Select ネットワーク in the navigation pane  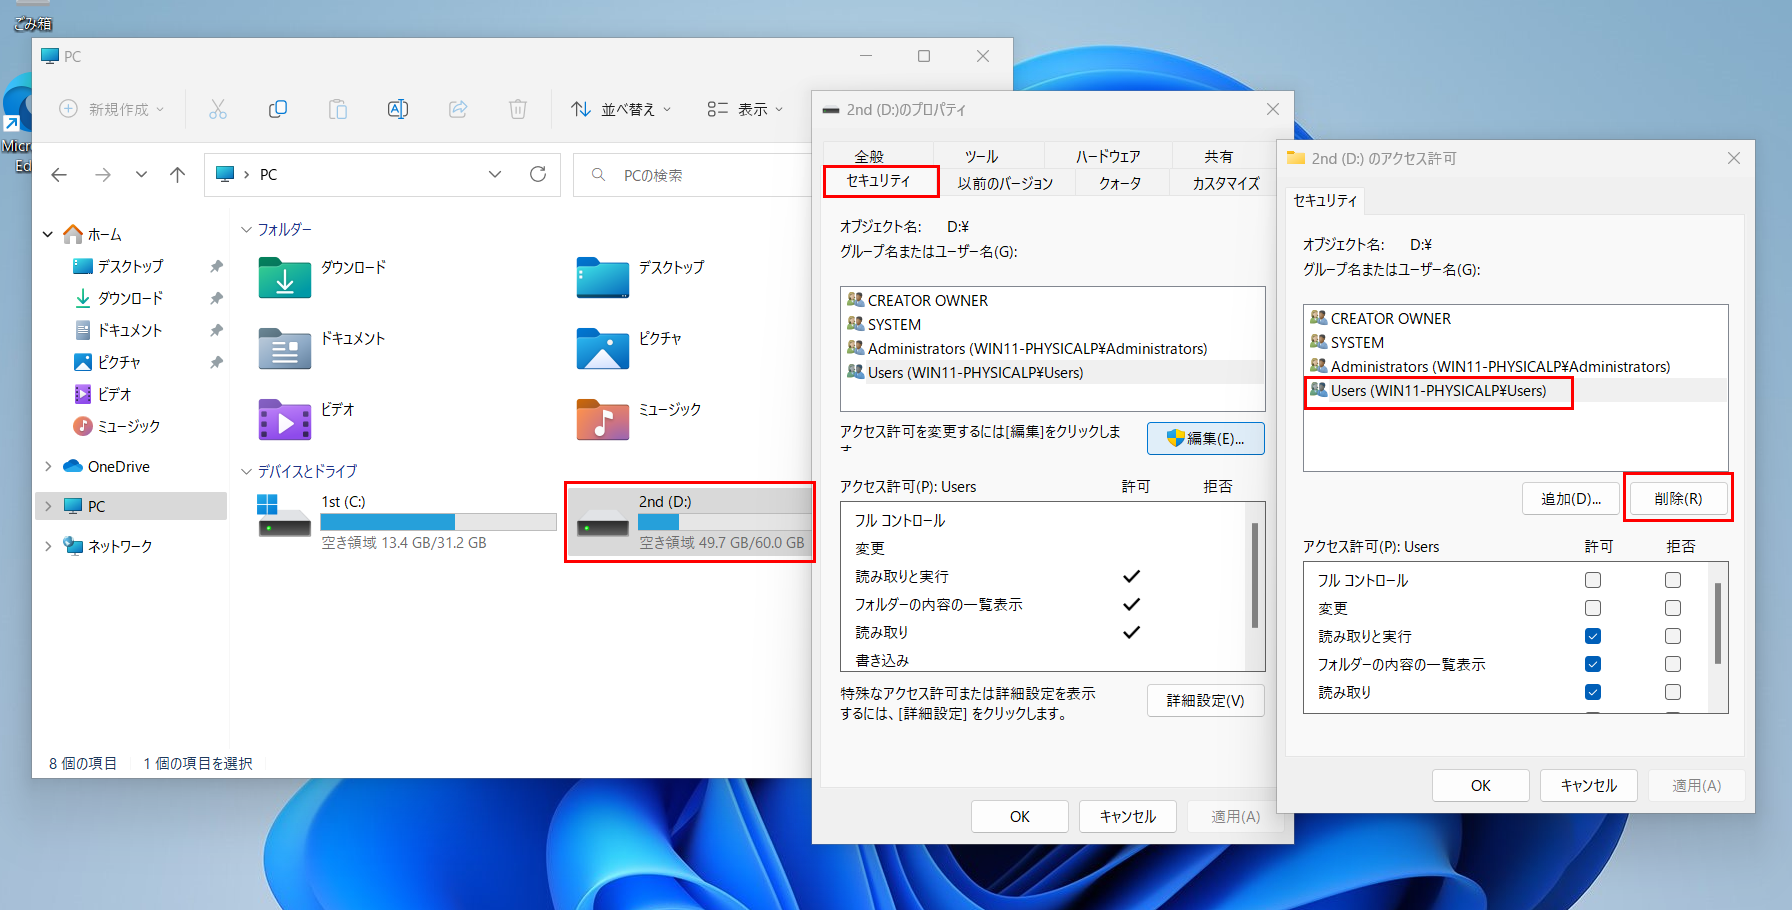(x=119, y=546)
